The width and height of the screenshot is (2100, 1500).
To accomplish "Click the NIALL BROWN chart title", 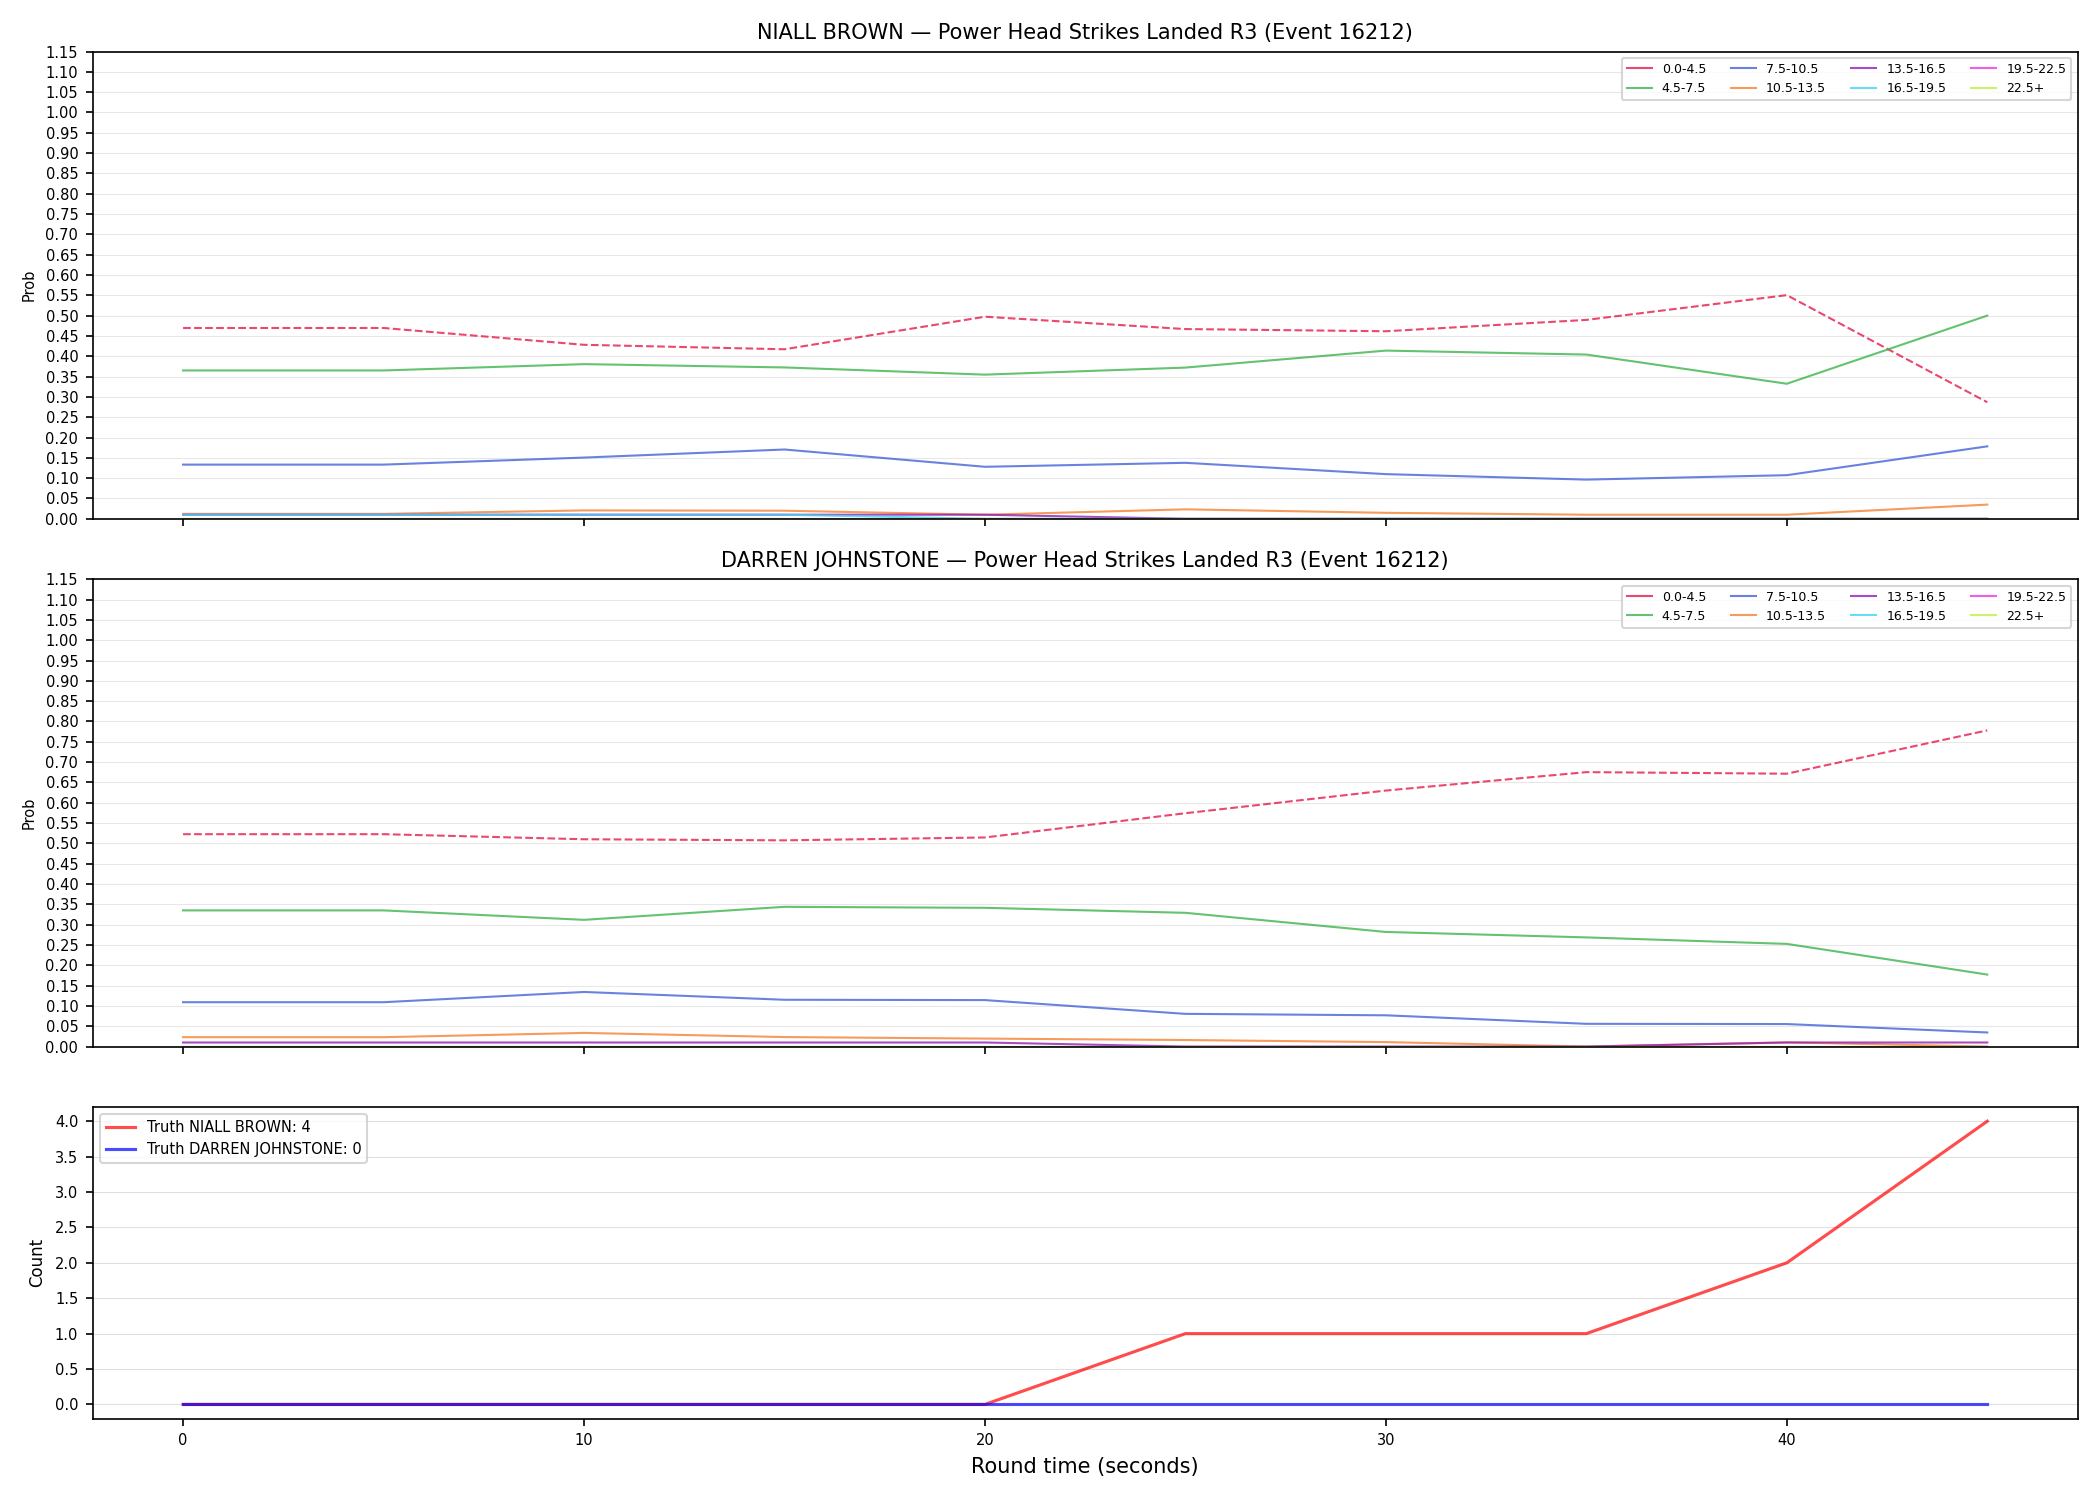I will [1084, 32].
